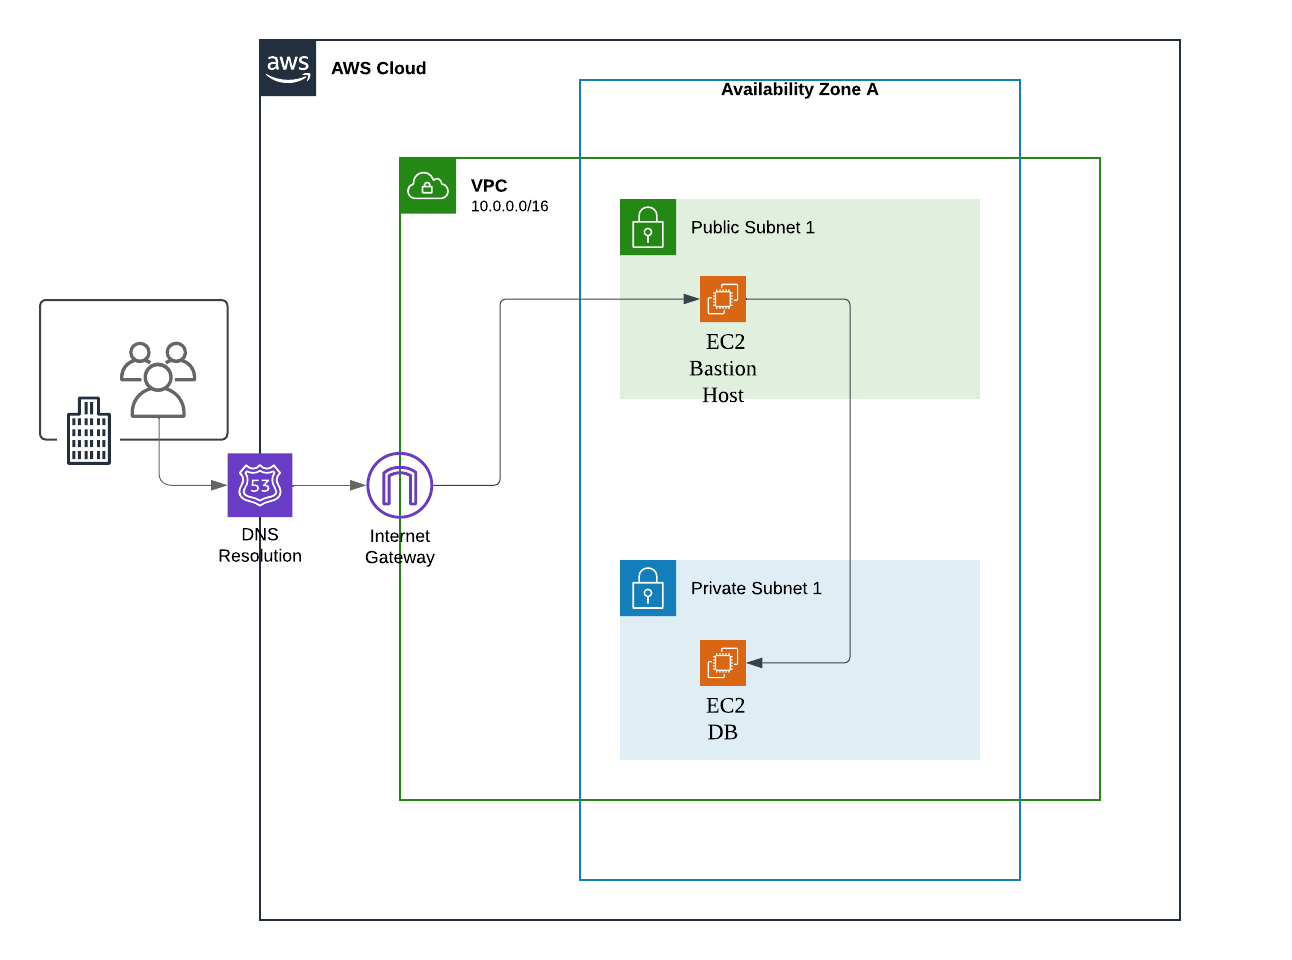The width and height of the screenshot is (1292, 960).
Task: Select the 10.0.0.0/16 CIDR text
Action: tap(510, 206)
